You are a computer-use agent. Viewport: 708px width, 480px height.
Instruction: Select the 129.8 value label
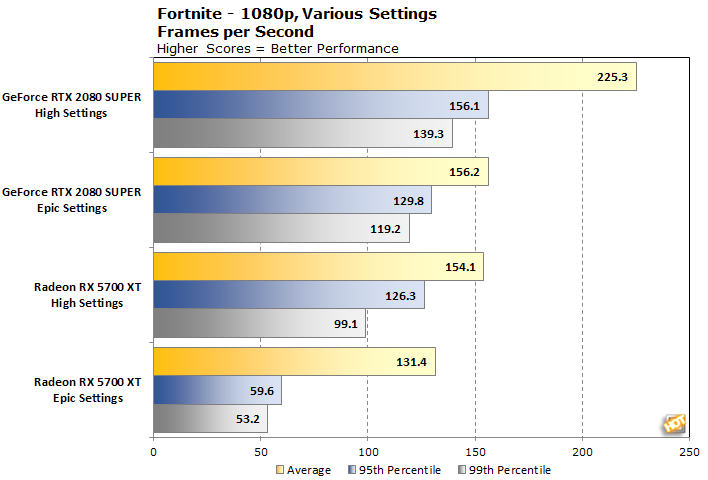click(x=408, y=201)
